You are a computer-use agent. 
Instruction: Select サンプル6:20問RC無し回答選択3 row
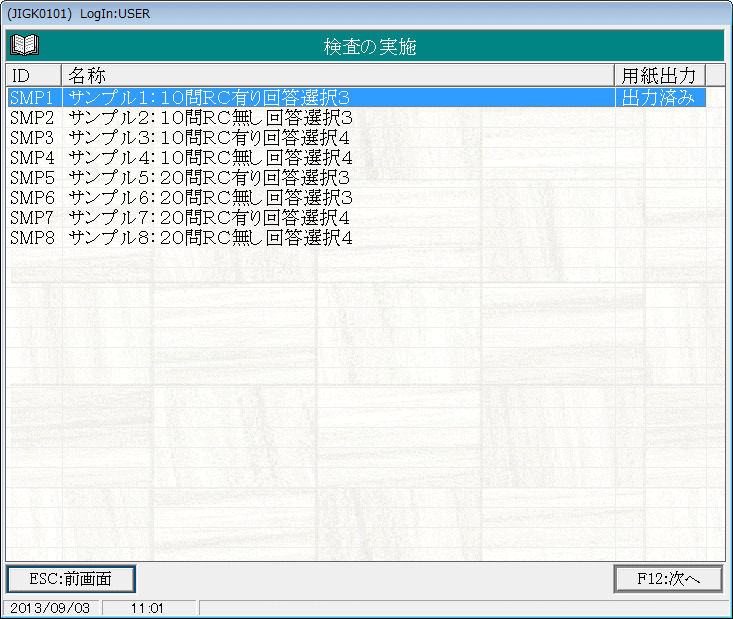[357, 198]
